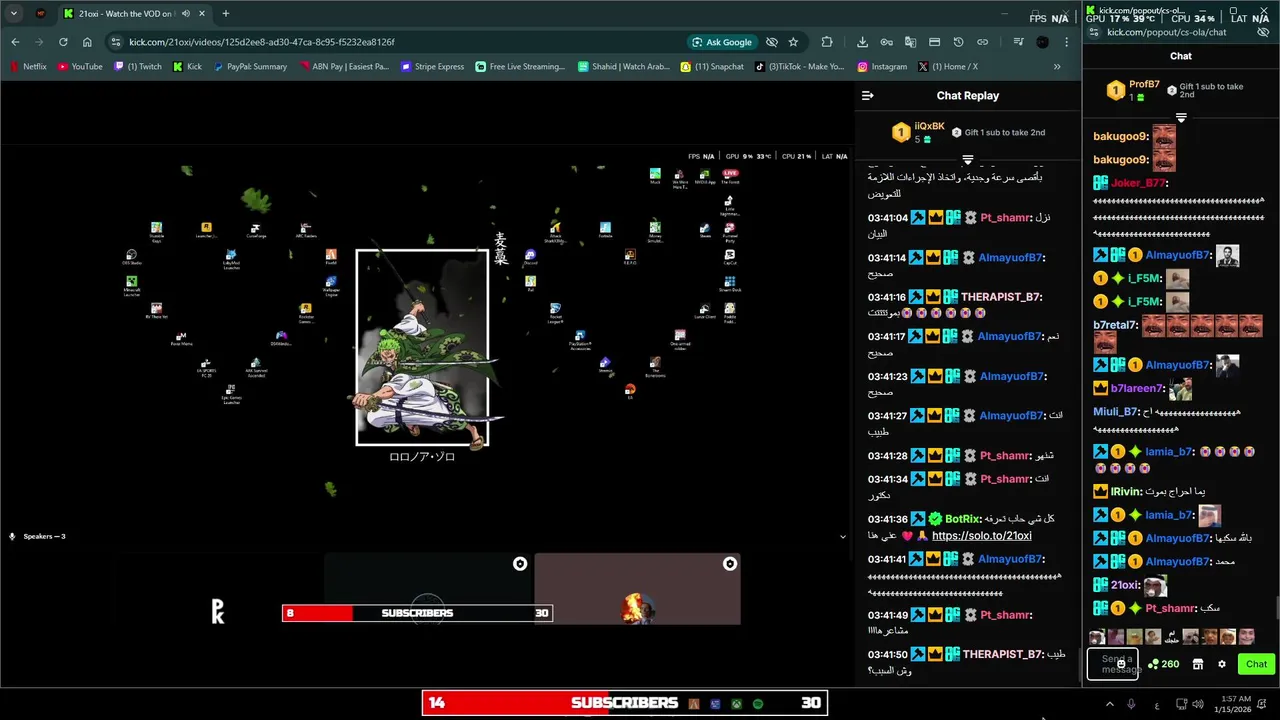Expand the pinned gift leaderboard in Chat Replay

[967, 160]
